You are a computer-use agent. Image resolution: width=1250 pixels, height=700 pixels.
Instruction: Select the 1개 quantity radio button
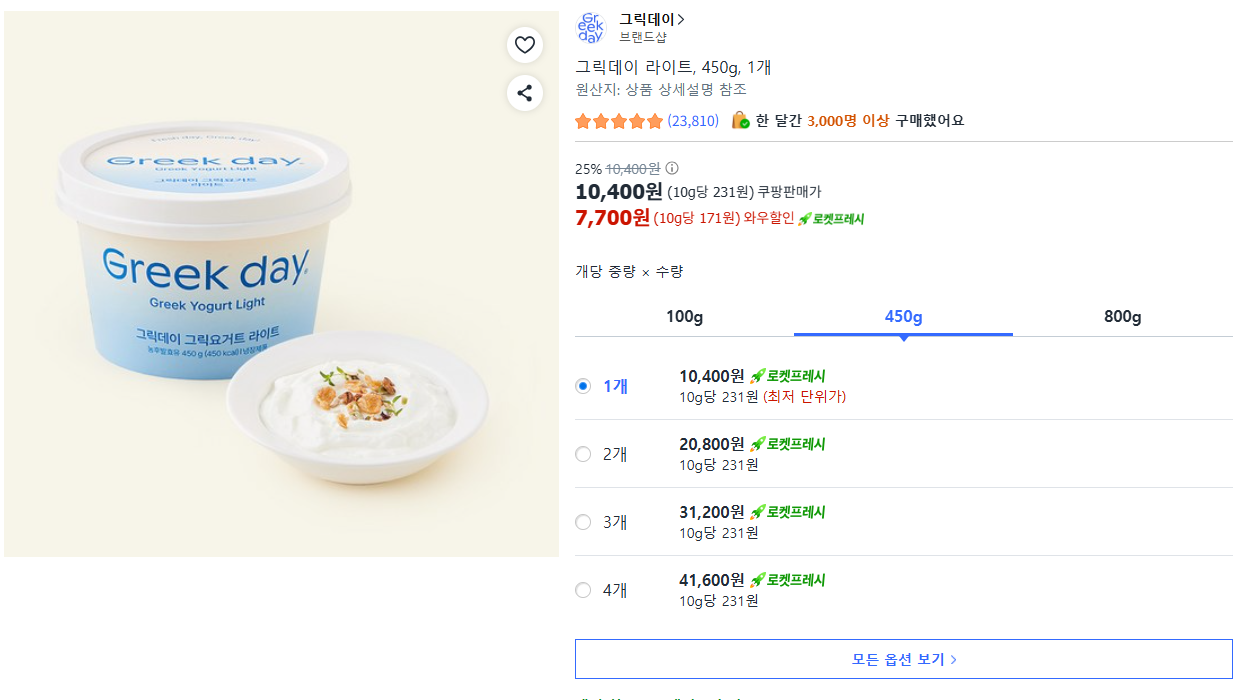pos(583,386)
